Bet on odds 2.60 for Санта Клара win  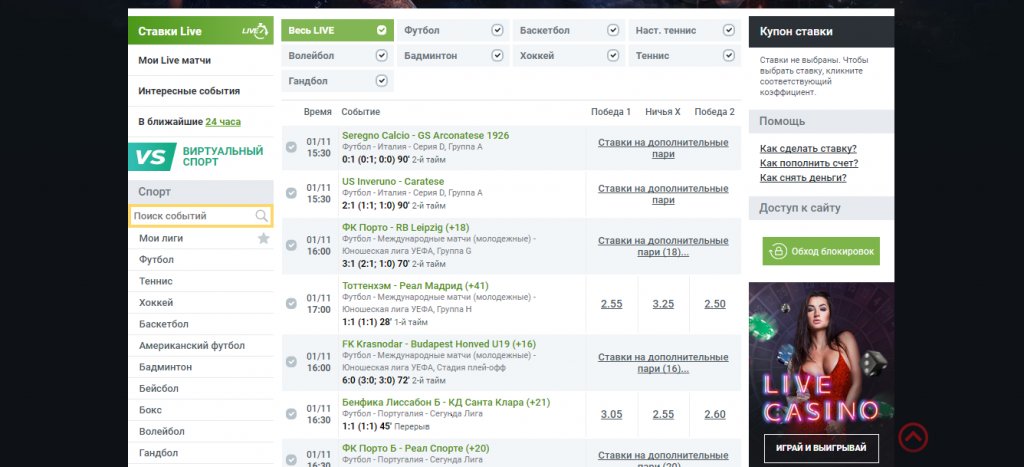click(x=715, y=415)
